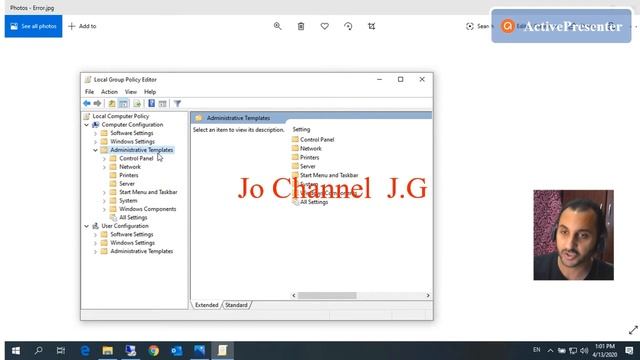Open the Windows Start menu
Viewport: 640px width, 360px height.
[16, 351]
